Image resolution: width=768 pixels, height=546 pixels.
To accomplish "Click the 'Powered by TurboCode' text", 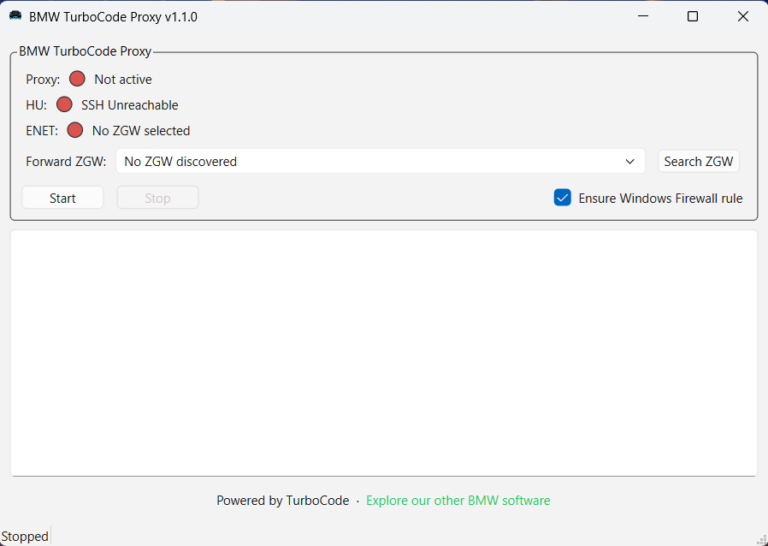I will click(283, 500).
